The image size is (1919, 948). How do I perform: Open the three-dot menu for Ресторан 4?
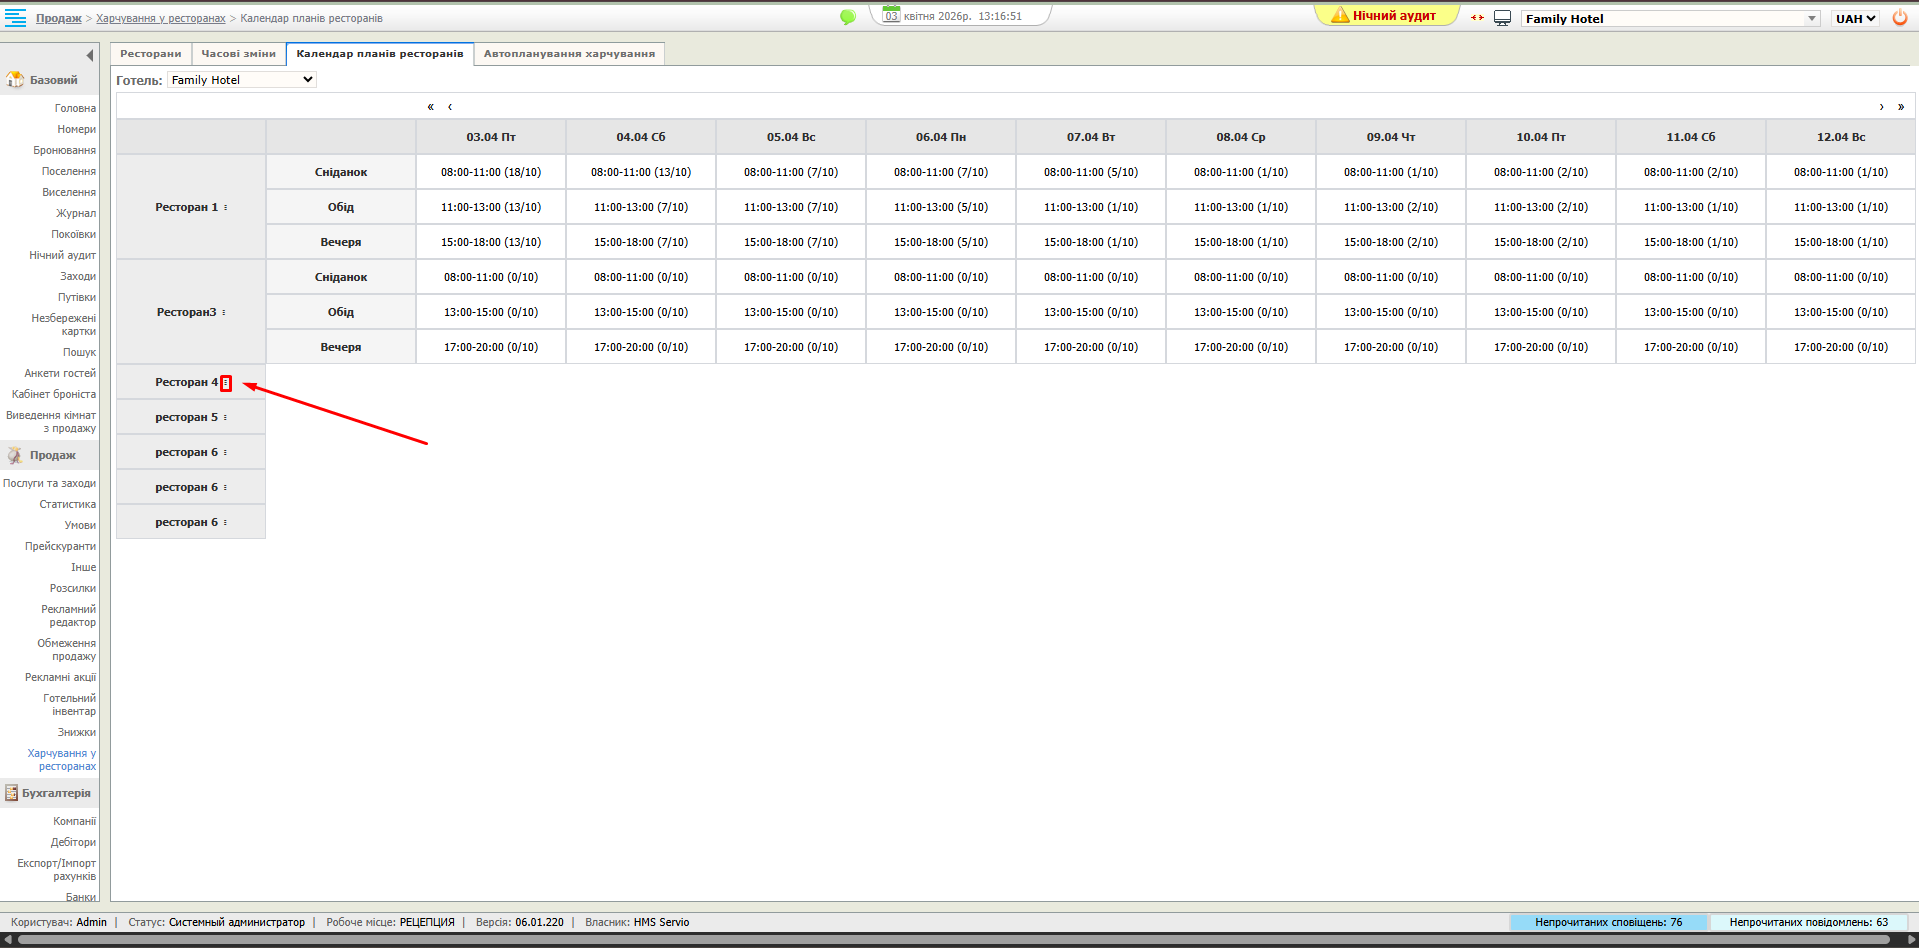pos(226,383)
